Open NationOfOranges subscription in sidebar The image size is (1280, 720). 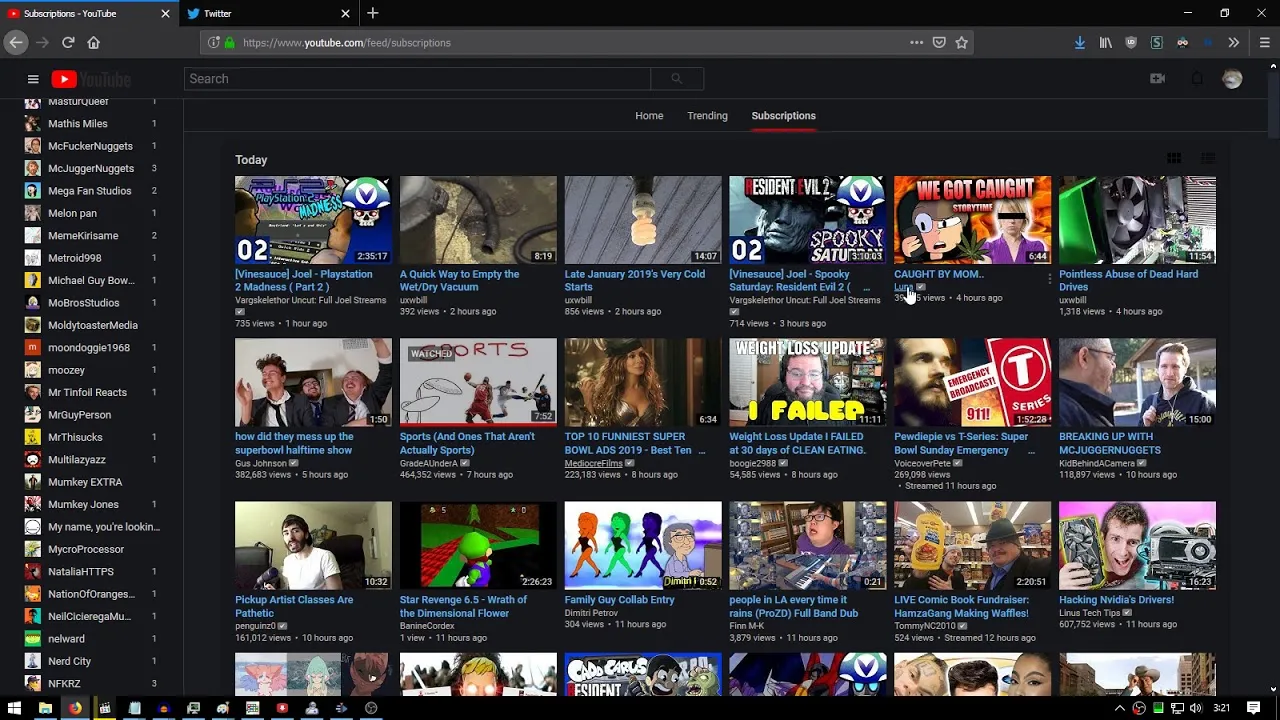point(92,594)
